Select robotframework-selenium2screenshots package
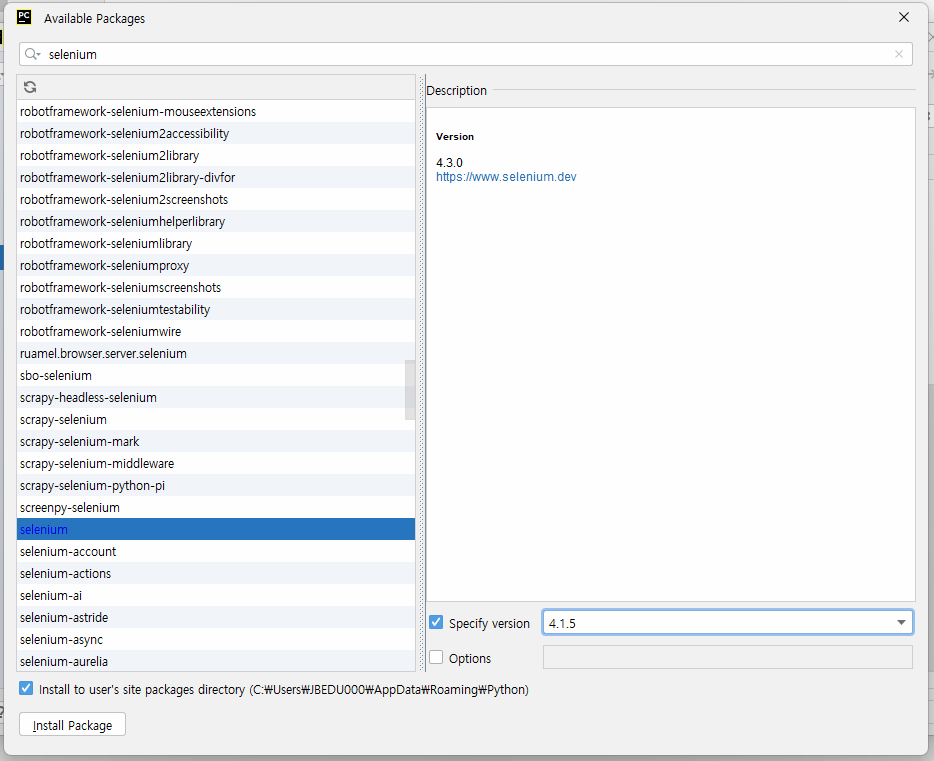Viewport: 934px width, 761px height. pyautogui.click(x=216, y=199)
